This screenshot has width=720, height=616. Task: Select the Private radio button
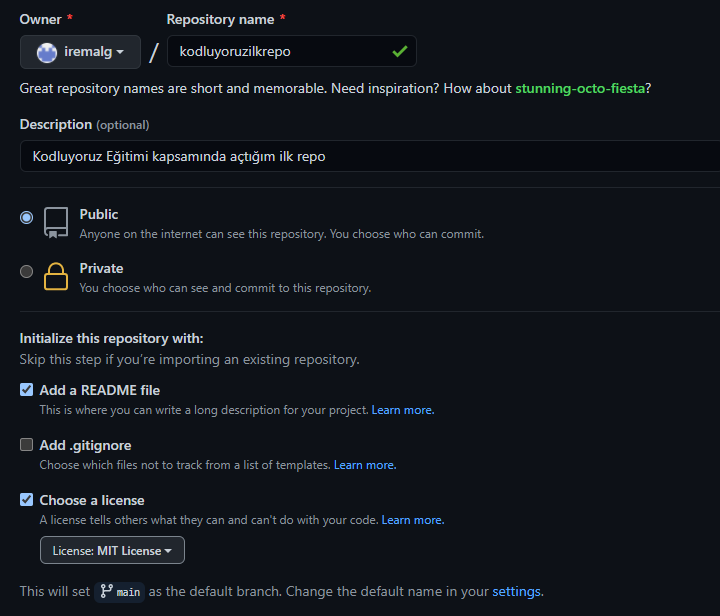pyautogui.click(x=27, y=271)
